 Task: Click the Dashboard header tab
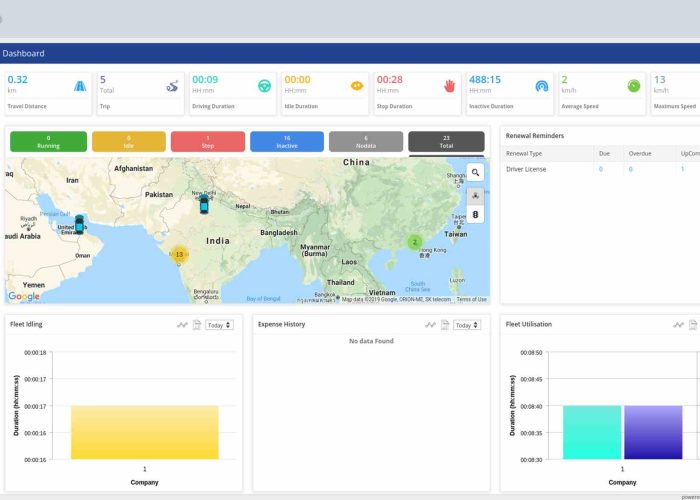(x=24, y=54)
